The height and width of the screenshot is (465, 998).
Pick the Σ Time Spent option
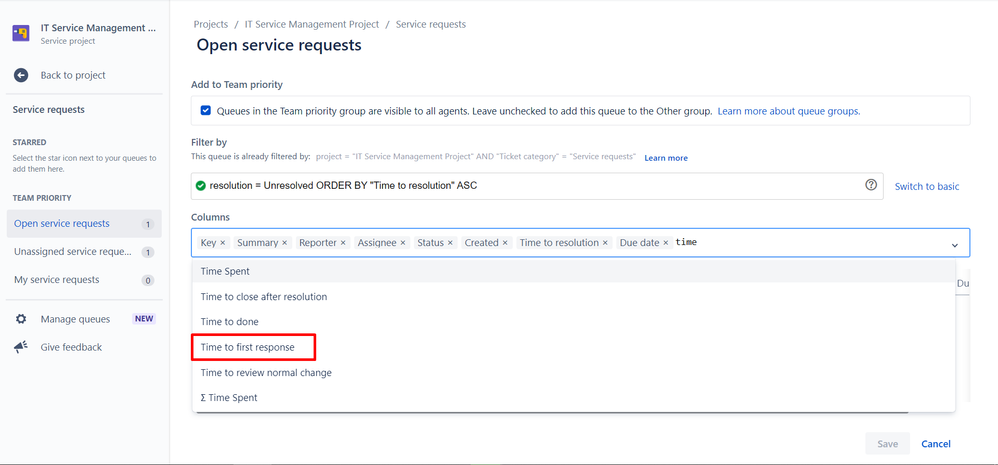[573, 398]
